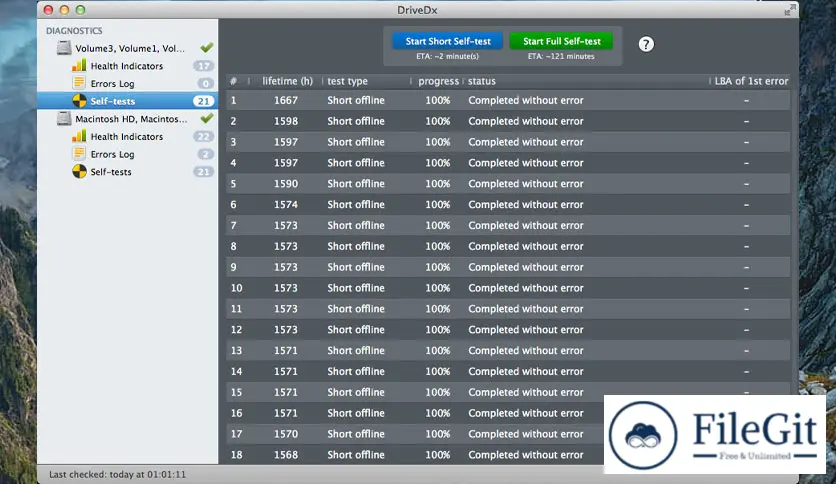The height and width of the screenshot is (484, 836).
Task: Click 'Completed without error' in row 15
Action: pyautogui.click(x=526, y=392)
